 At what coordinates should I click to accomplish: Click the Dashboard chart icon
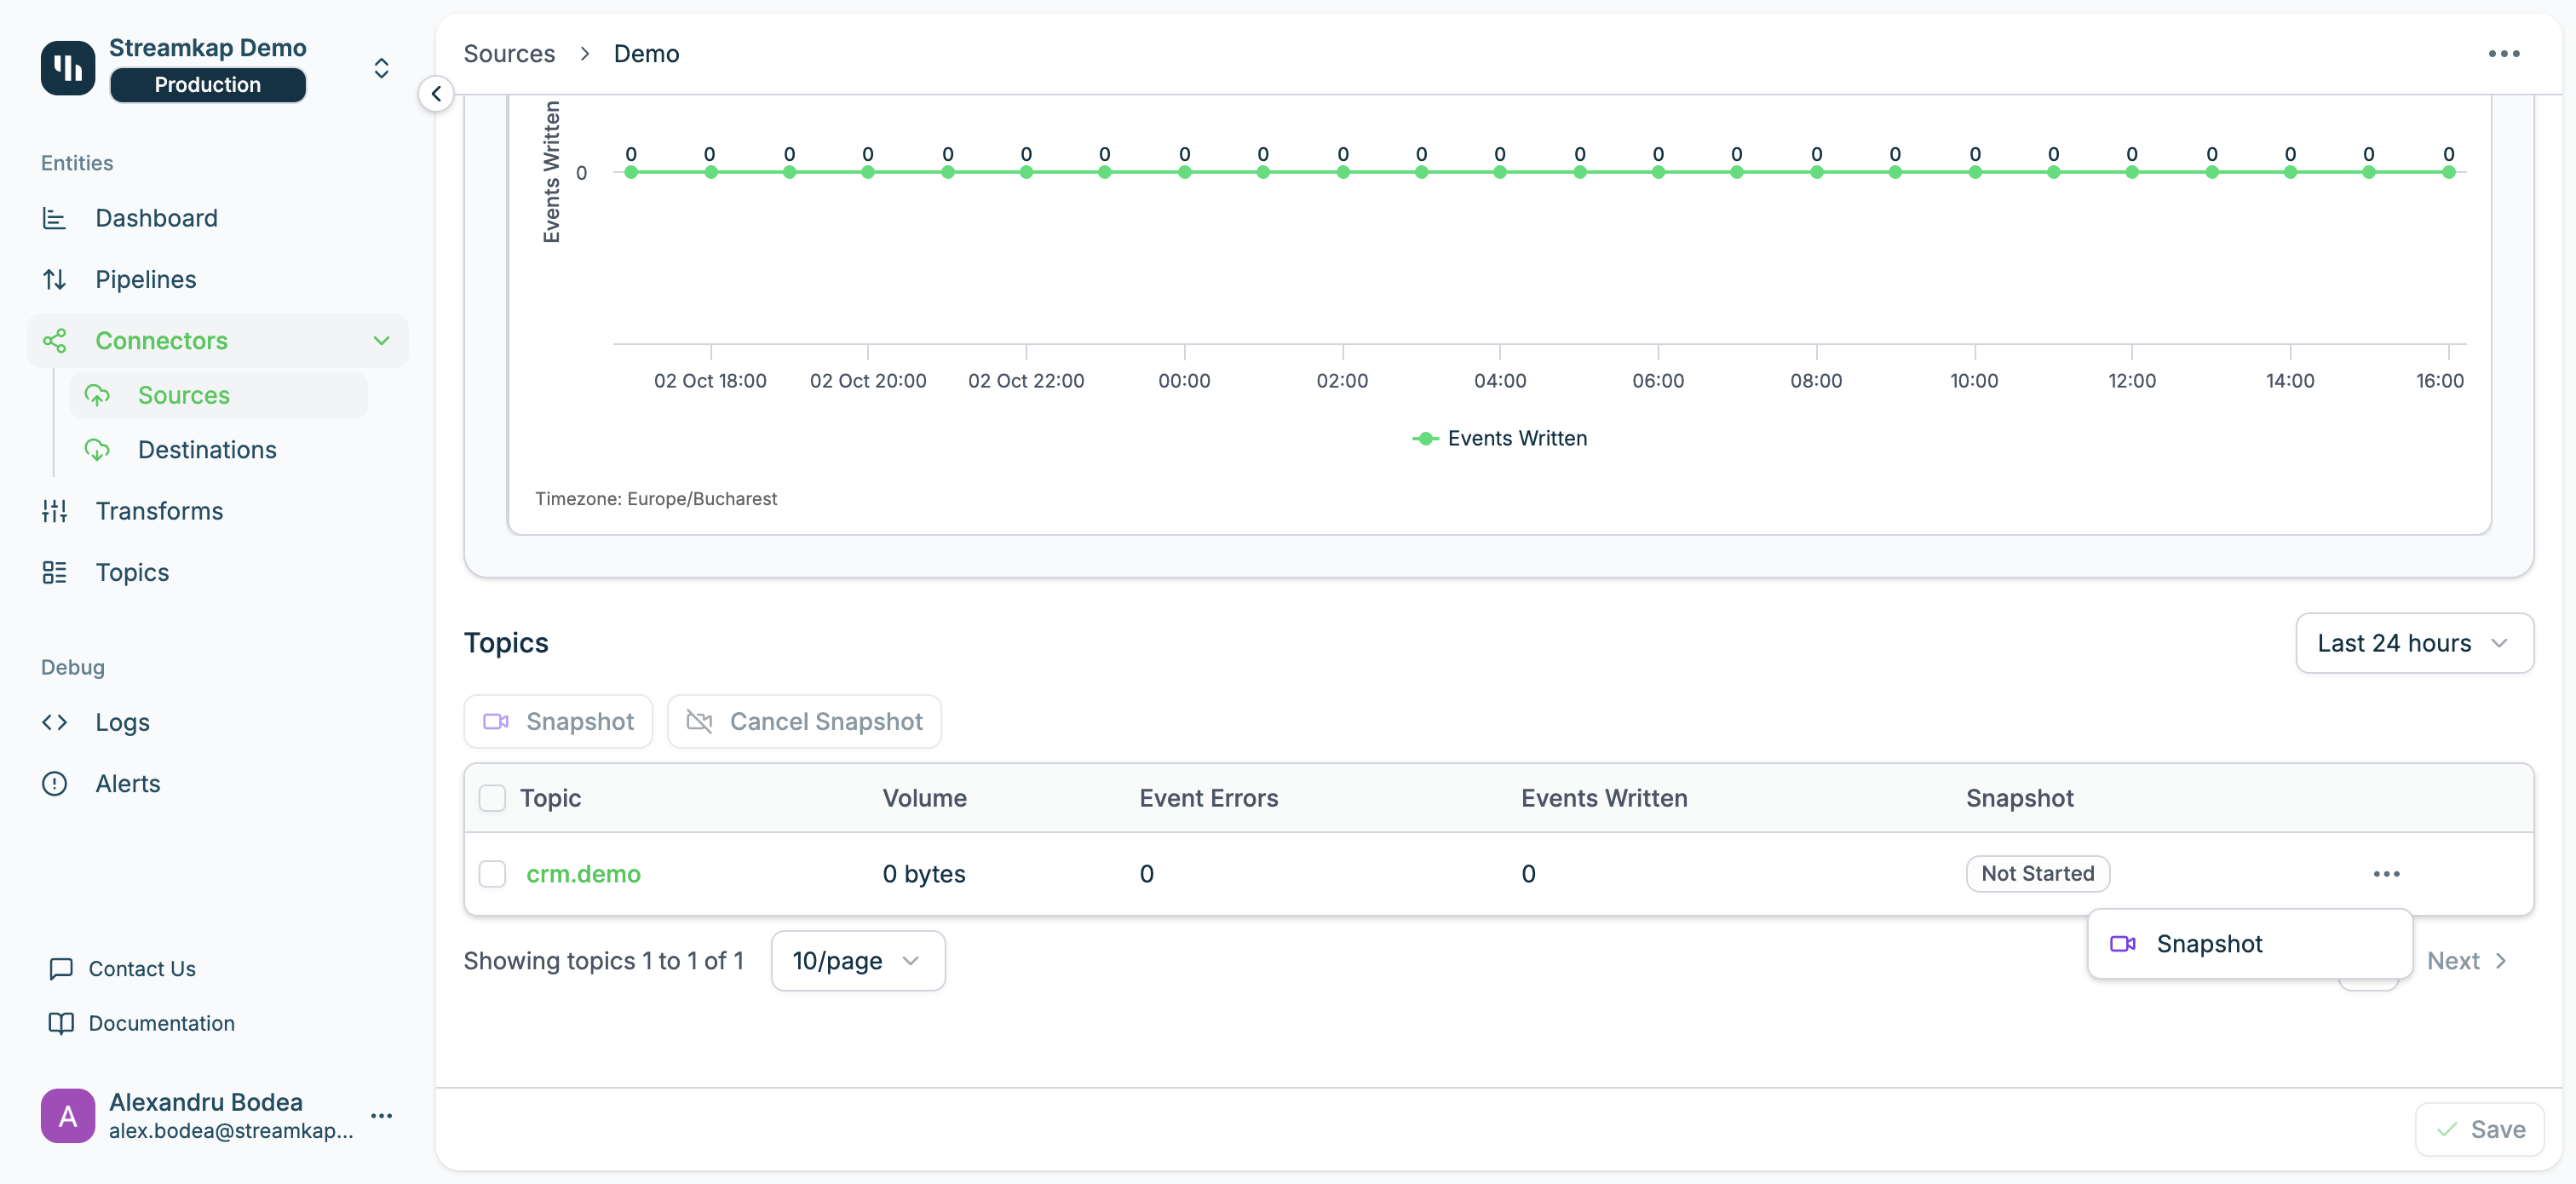pyautogui.click(x=55, y=218)
